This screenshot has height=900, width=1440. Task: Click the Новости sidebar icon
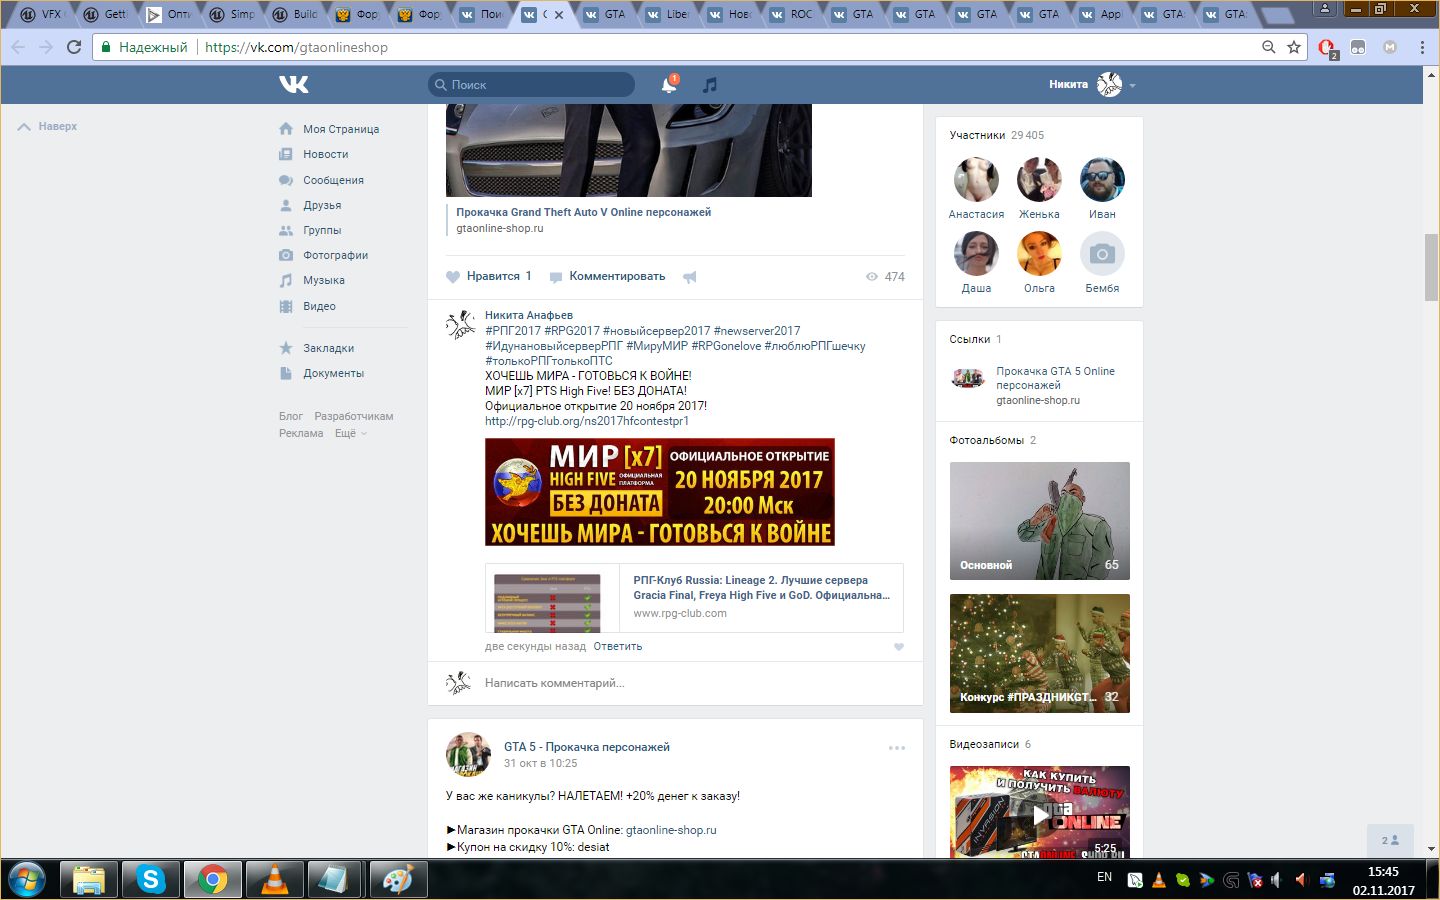click(x=286, y=154)
